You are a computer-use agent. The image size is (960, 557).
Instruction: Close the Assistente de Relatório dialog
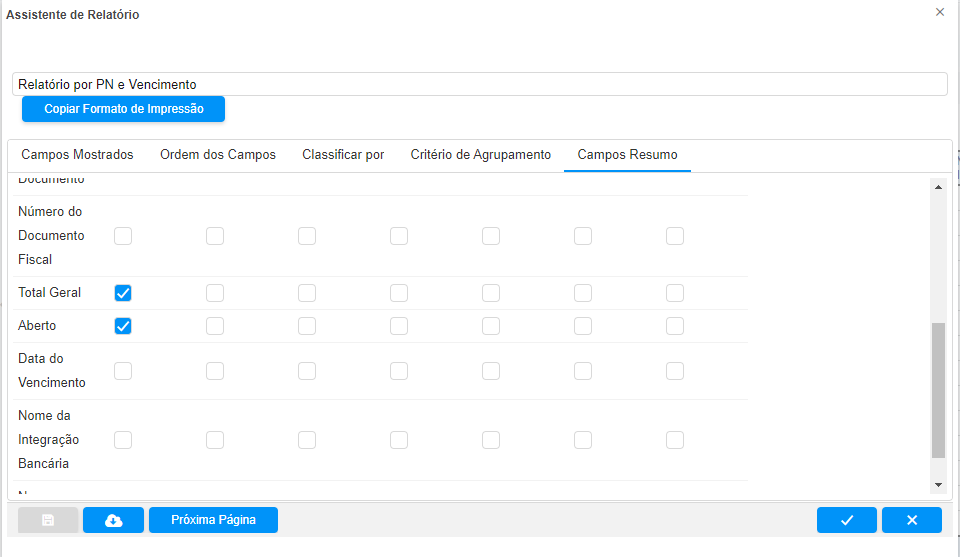pyautogui.click(x=939, y=12)
